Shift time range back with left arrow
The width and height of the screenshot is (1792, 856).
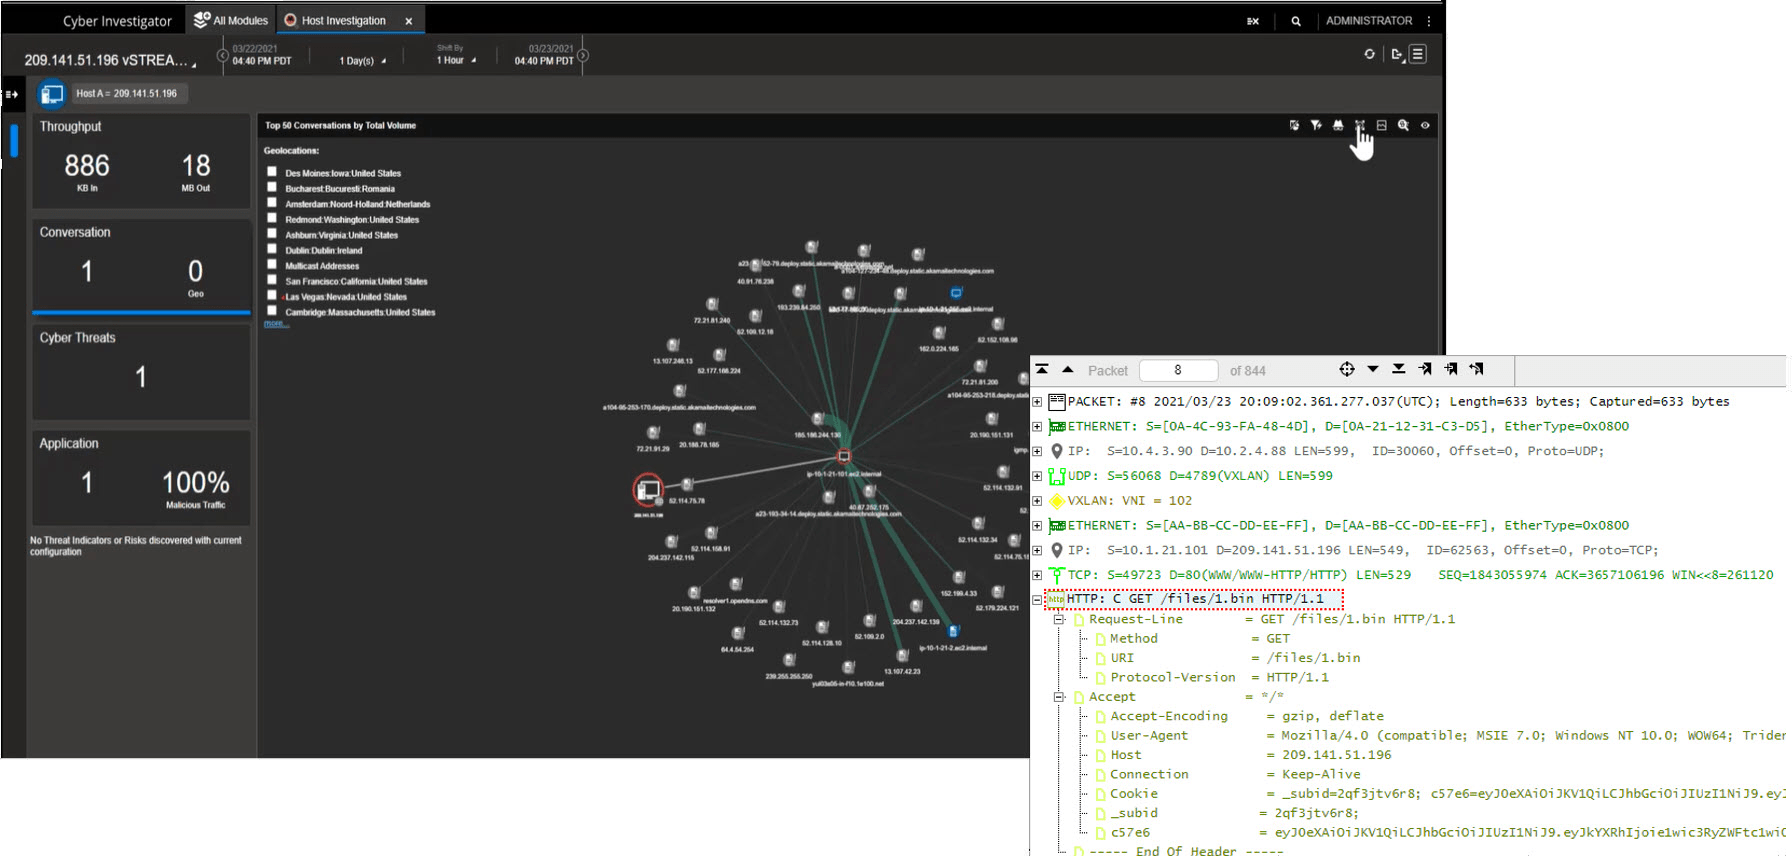pos(223,56)
